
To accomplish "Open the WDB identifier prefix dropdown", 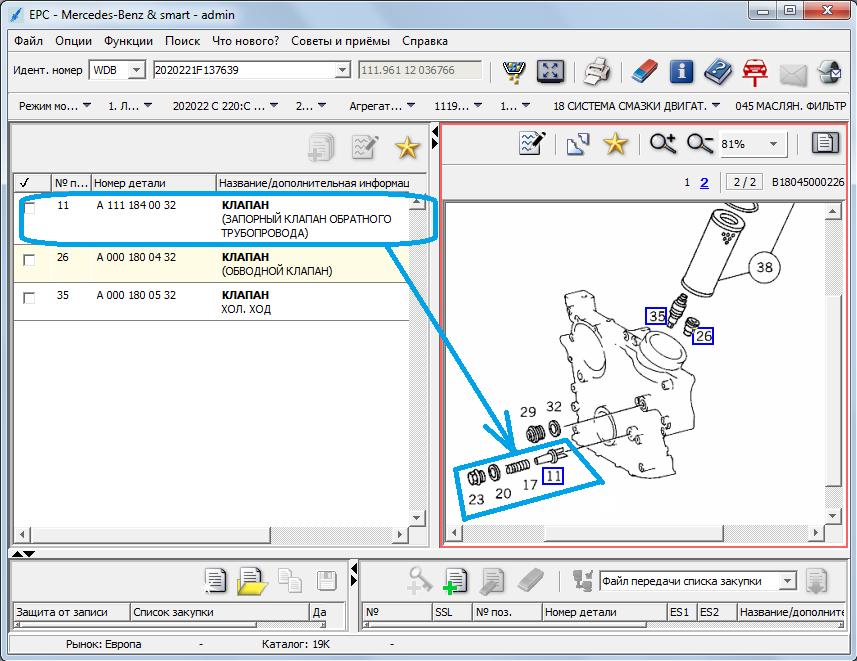I will pos(137,70).
